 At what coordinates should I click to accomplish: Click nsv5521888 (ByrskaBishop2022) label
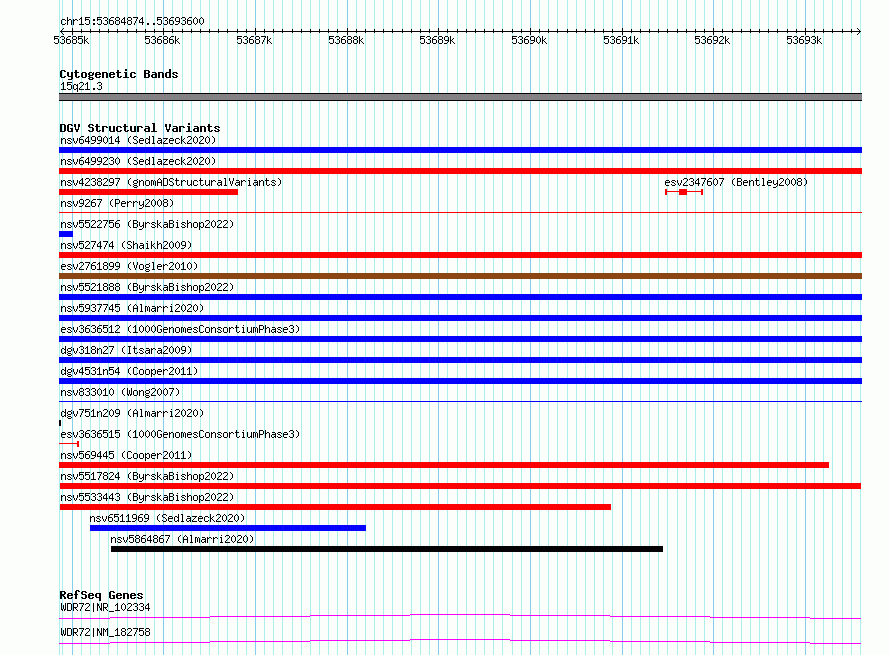pyautogui.click(x=147, y=287)
